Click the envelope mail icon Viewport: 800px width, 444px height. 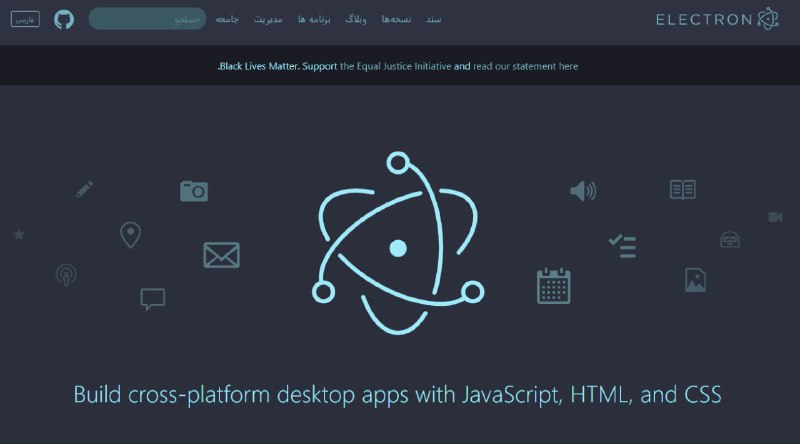(x=221, y=255)
